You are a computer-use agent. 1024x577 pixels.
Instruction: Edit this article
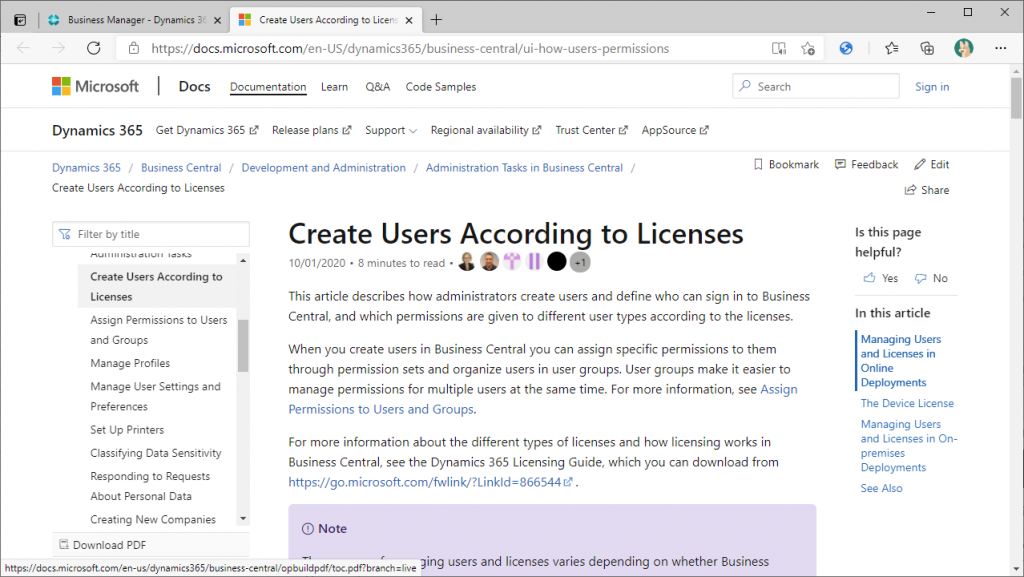click(932, 164)
